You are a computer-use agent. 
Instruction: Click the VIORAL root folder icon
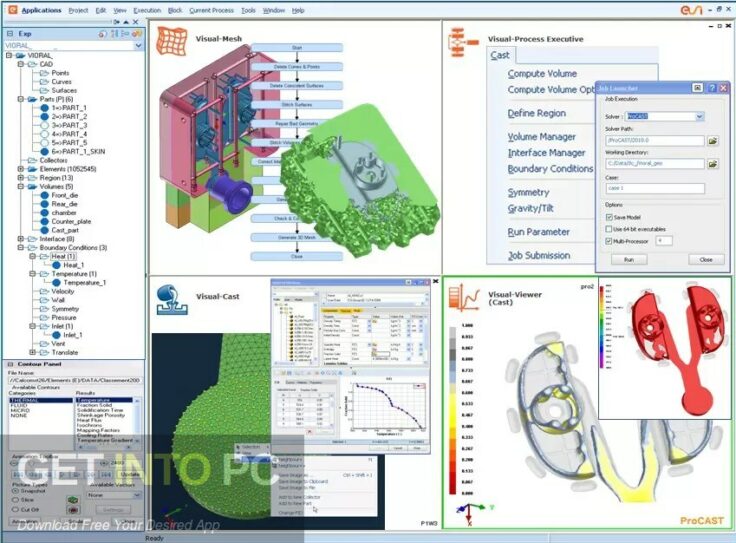[x=20, y=55]
